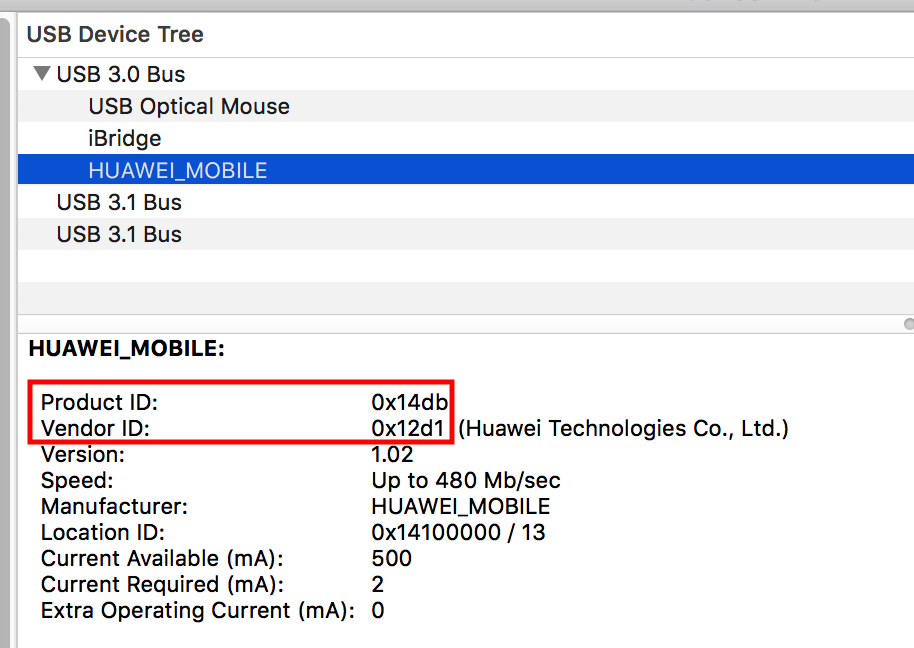This screenshot has height=648, width=914.
Task: Click the HUAWEI_MOBILE: details heading
Action: point(126,348)
